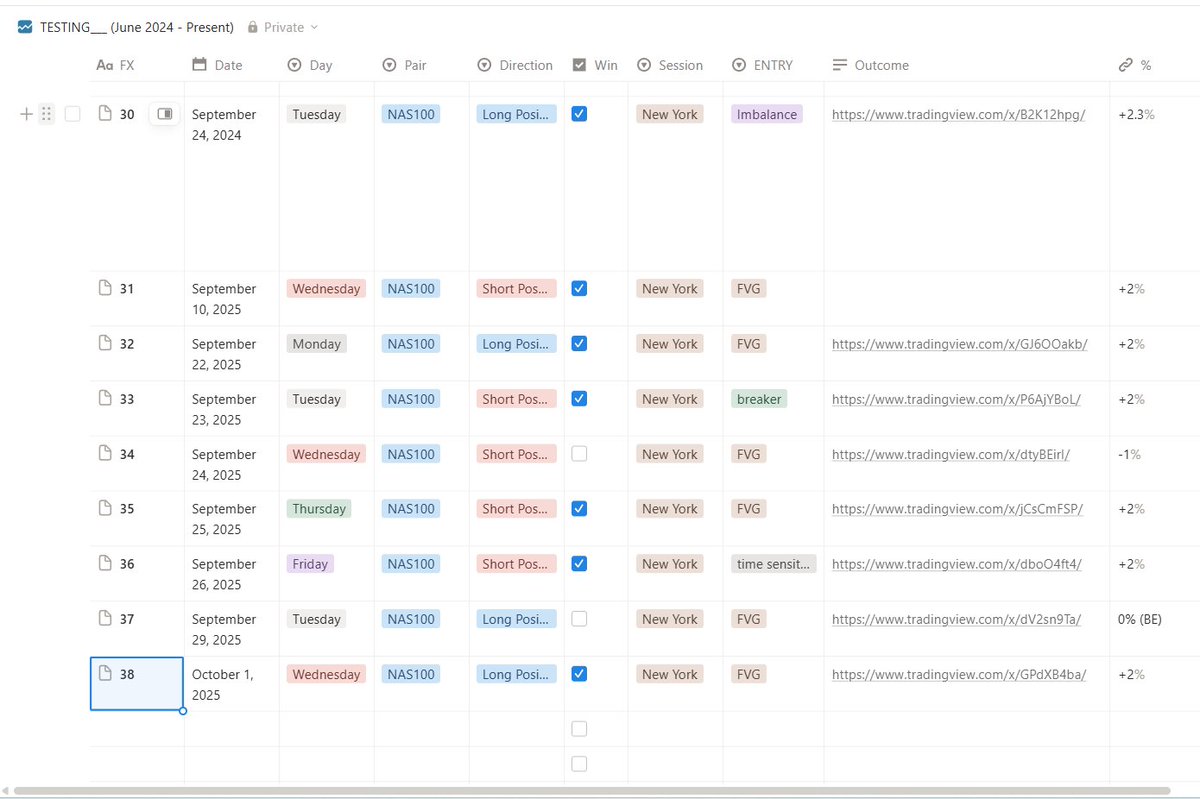This screenshot has width=1200, height=799.
Task: Open Direction tag in row 31
Action: 516,288
